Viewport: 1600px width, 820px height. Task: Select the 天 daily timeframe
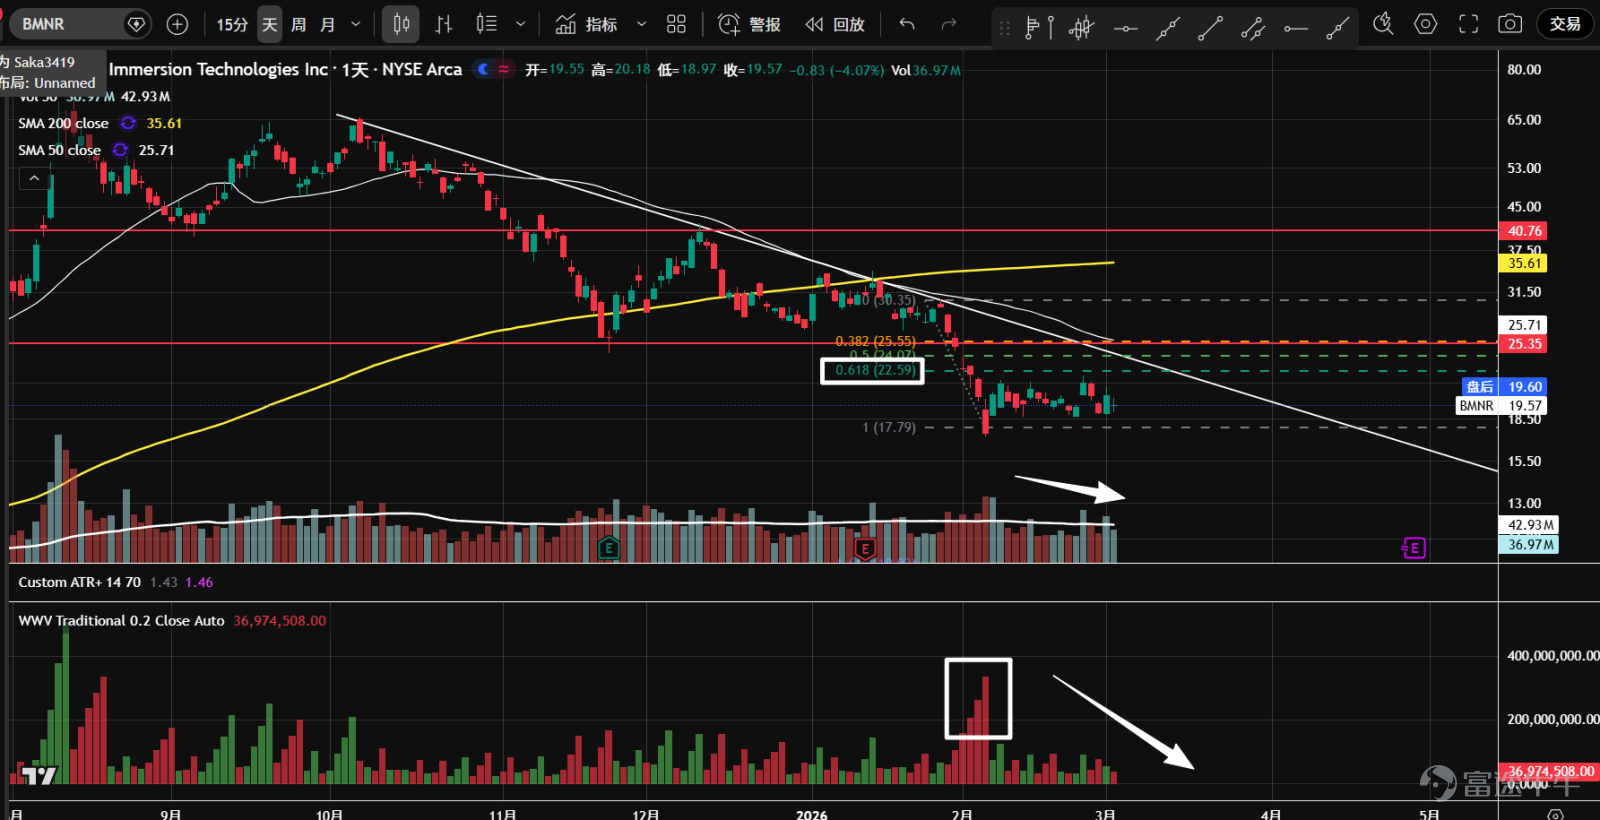[x=269, y=24]
